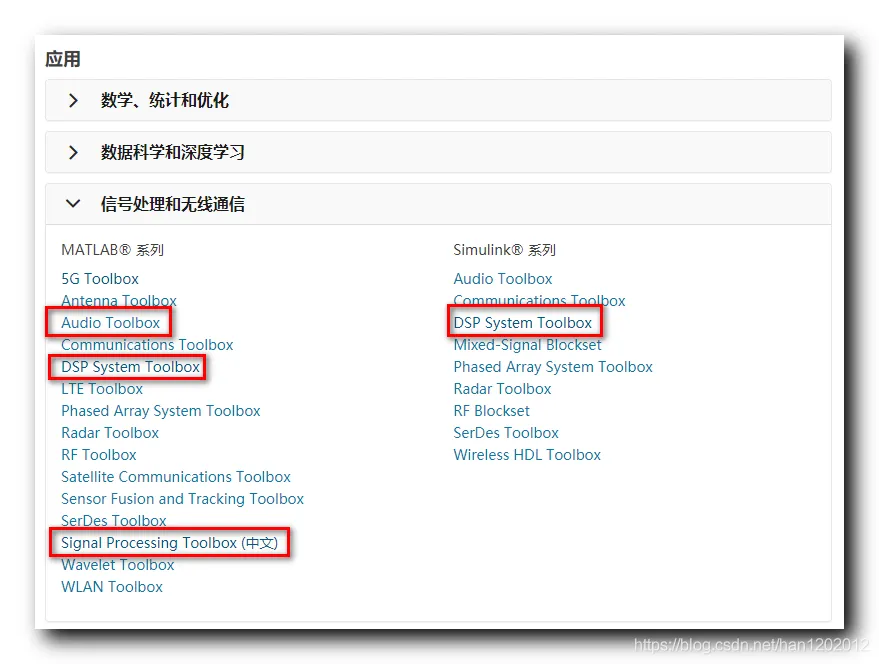The height and width of the screenshot is (664, 879).
Task: Expand the 数学、统计和优化 section
Action: point(438,100)
